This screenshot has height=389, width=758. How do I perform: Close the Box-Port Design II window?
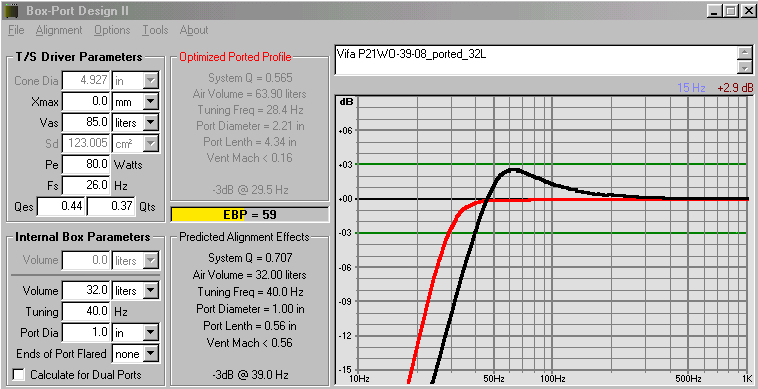748,11
